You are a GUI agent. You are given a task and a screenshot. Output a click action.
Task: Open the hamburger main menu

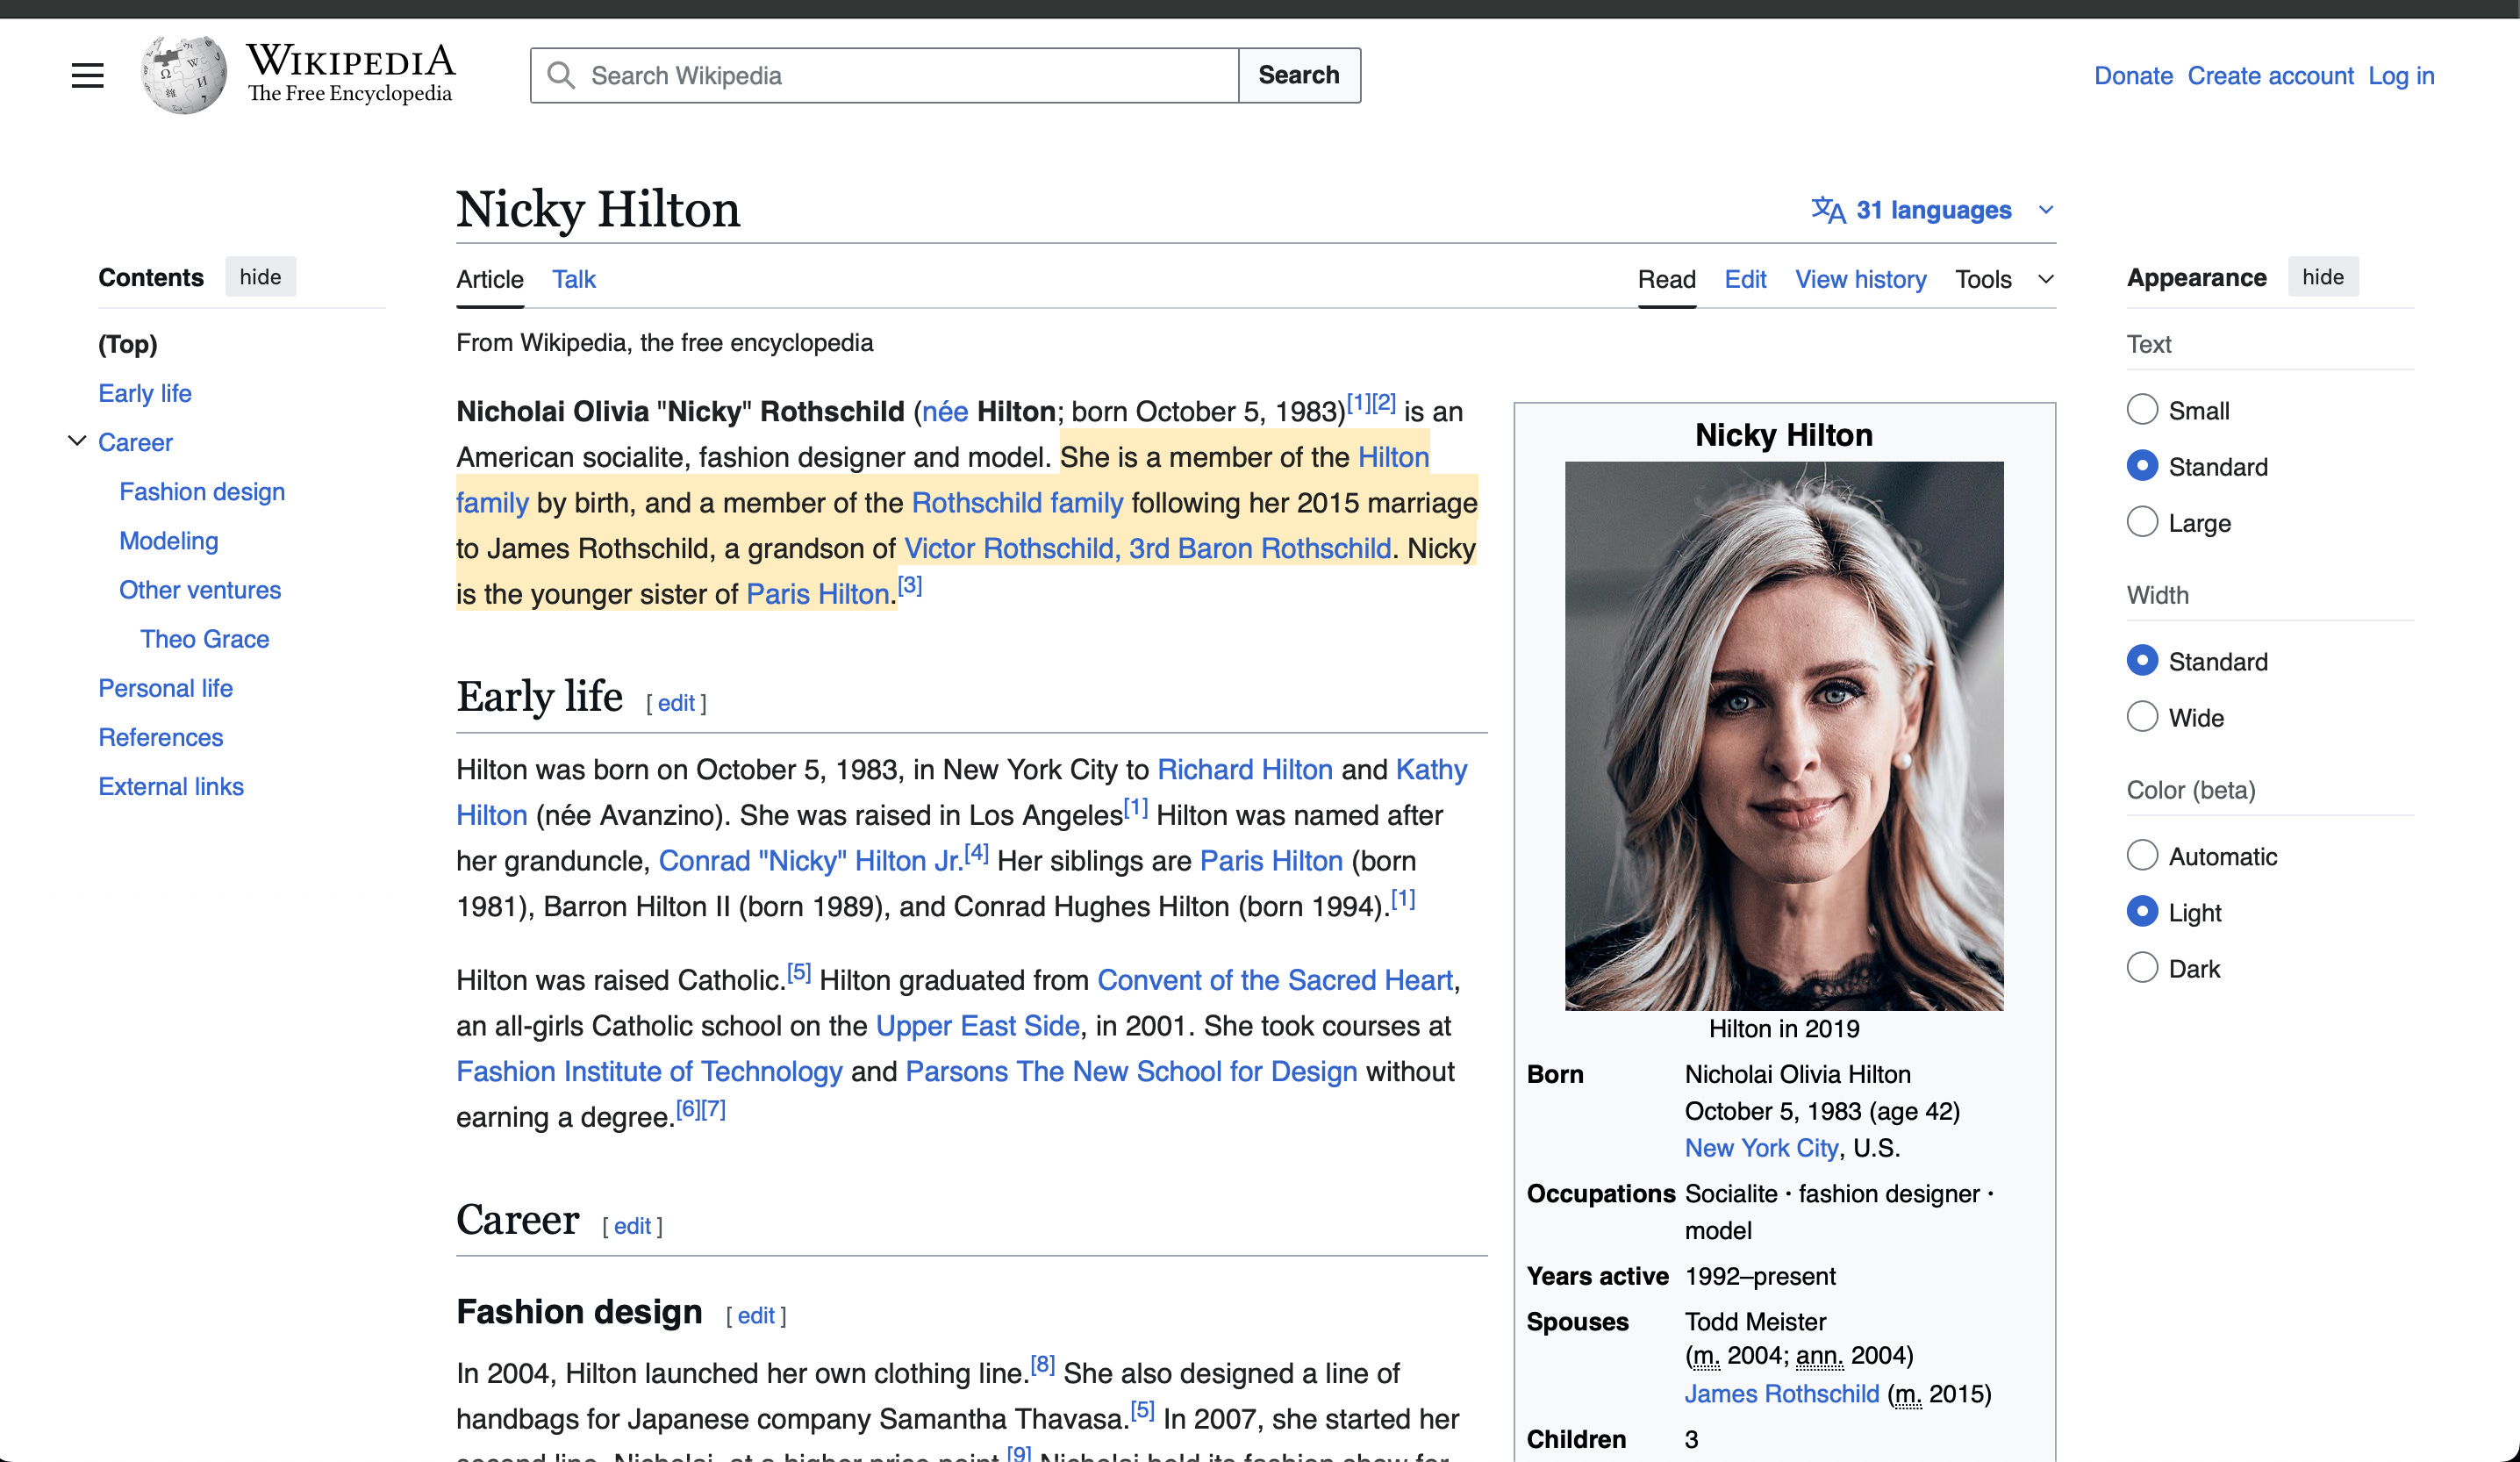pos(87,75)
